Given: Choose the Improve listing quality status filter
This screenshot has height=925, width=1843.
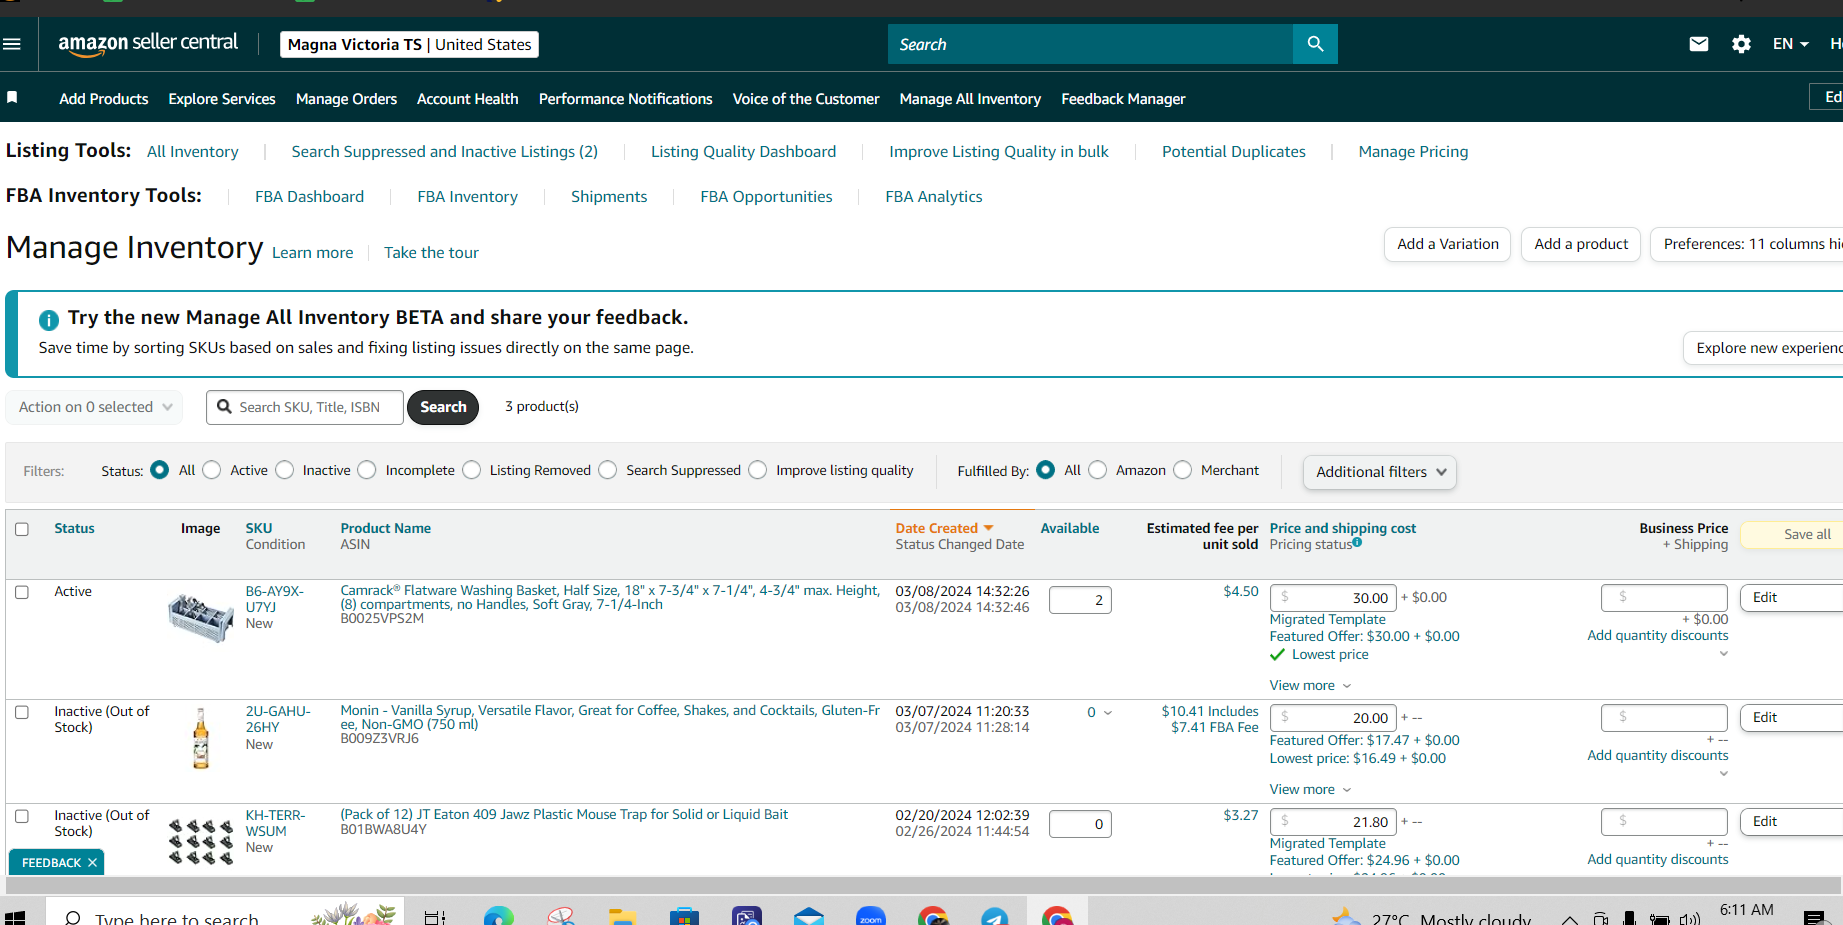Looking at the screenshot, I should click(x=758, y=470).
